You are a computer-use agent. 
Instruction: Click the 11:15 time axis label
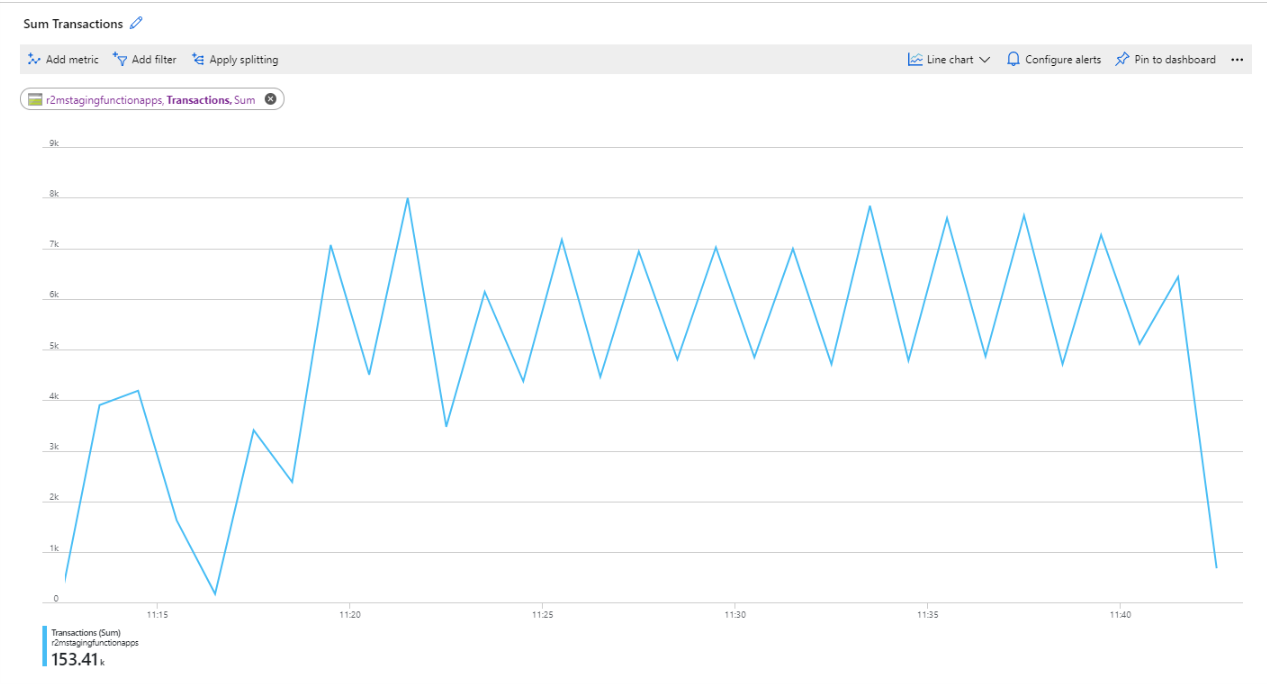click(x=156, y=614)
